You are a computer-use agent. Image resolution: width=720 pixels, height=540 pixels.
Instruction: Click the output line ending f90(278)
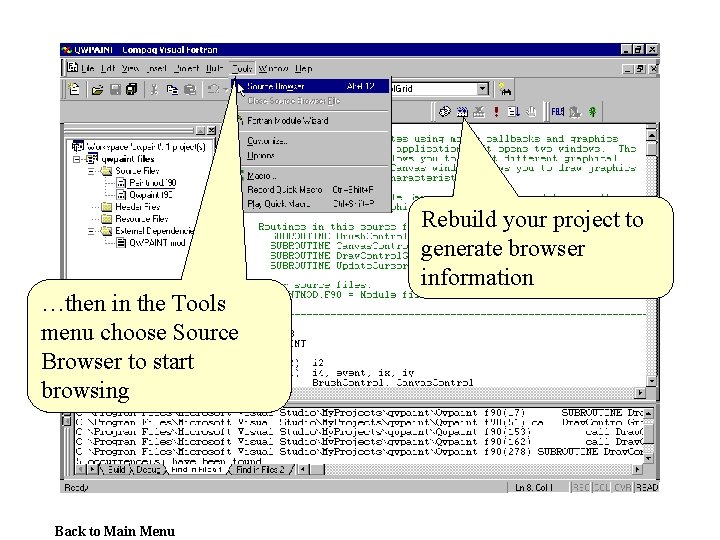point(359,452)
